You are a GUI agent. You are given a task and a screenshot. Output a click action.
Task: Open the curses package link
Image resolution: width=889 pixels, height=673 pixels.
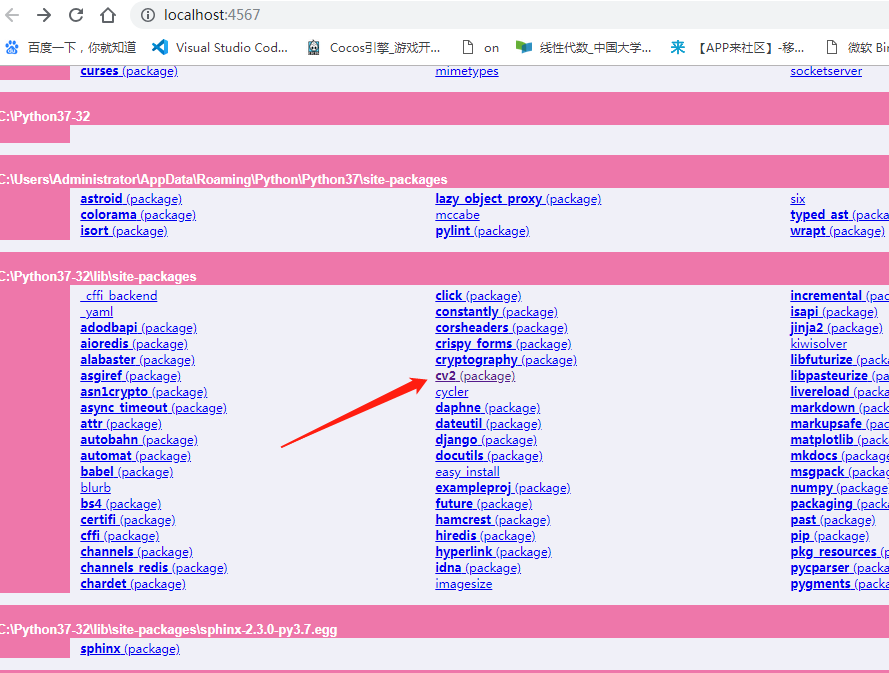click(129, 71)
